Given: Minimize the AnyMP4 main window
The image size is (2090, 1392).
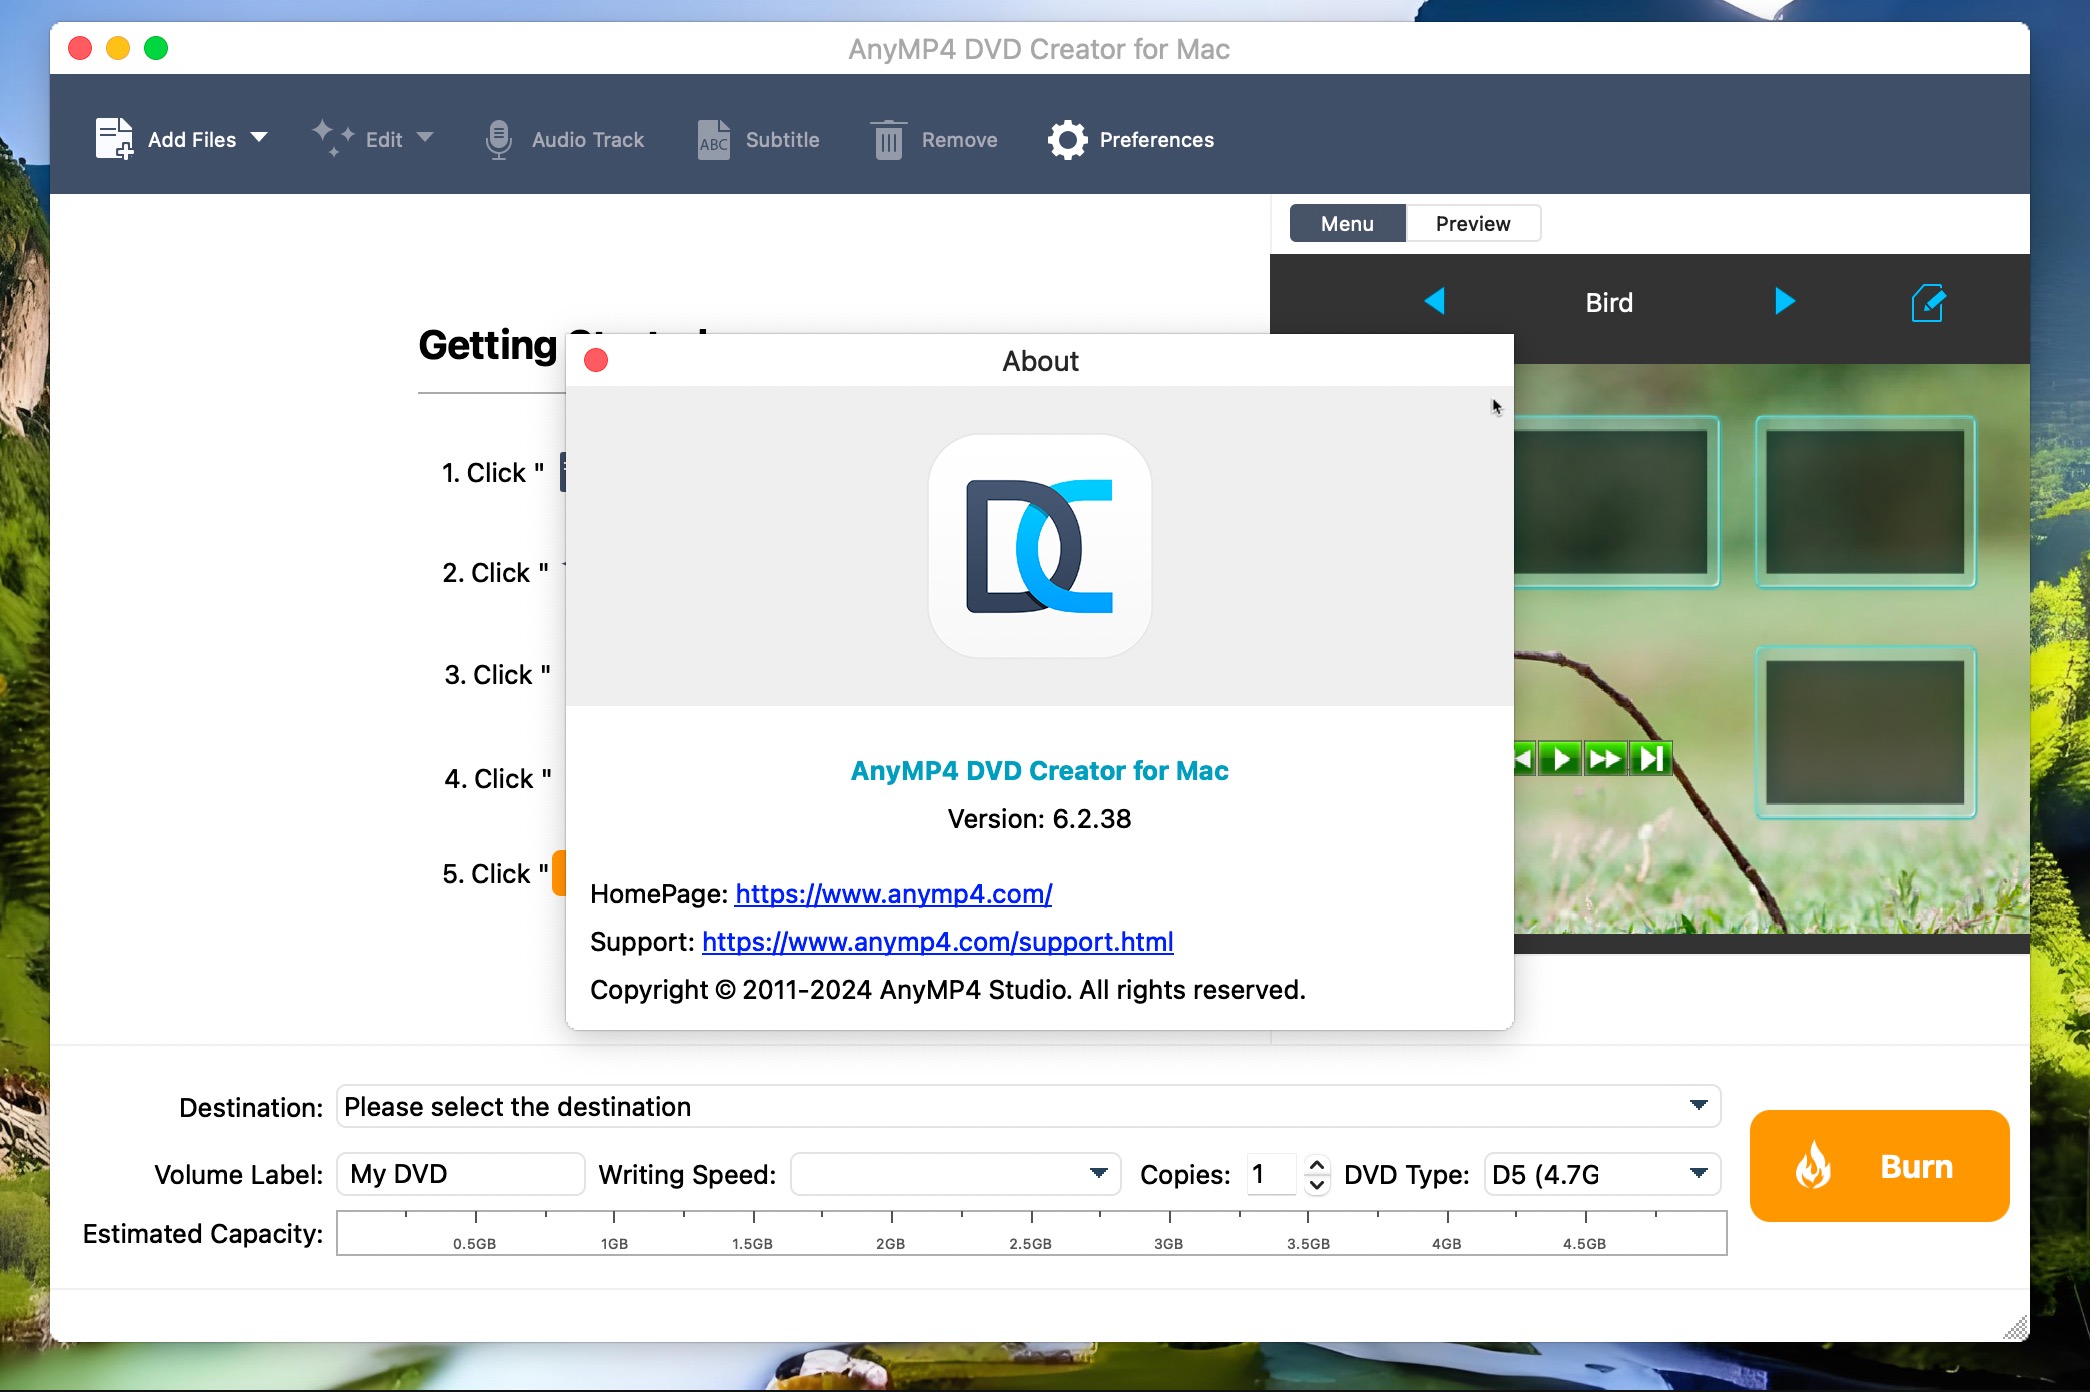Looking at the screenshot, I should click(x=118, y=48).
